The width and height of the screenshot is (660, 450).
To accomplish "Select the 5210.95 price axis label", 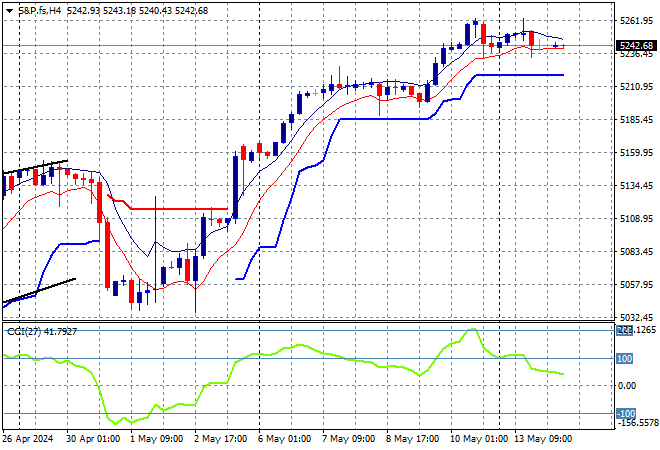I will (636, 87).
